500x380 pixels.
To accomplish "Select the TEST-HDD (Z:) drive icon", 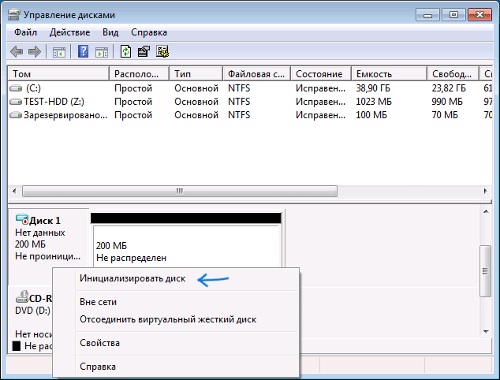I will pos(16,102).
